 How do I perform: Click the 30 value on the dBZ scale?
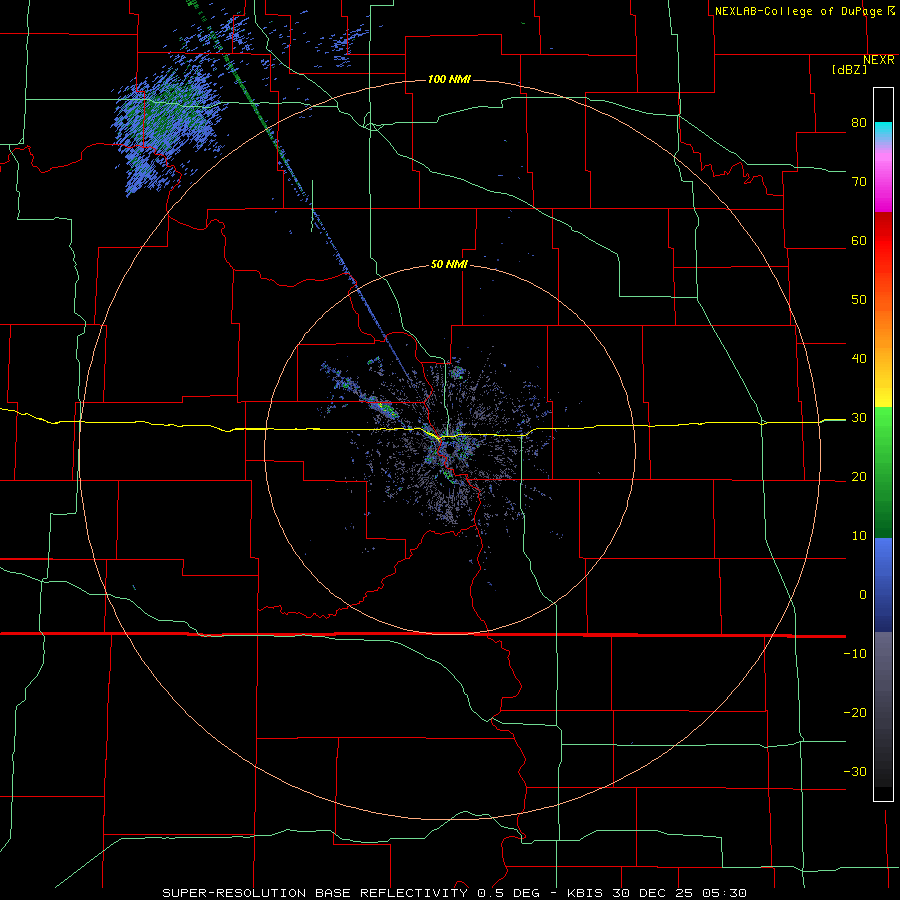[859, 418]
